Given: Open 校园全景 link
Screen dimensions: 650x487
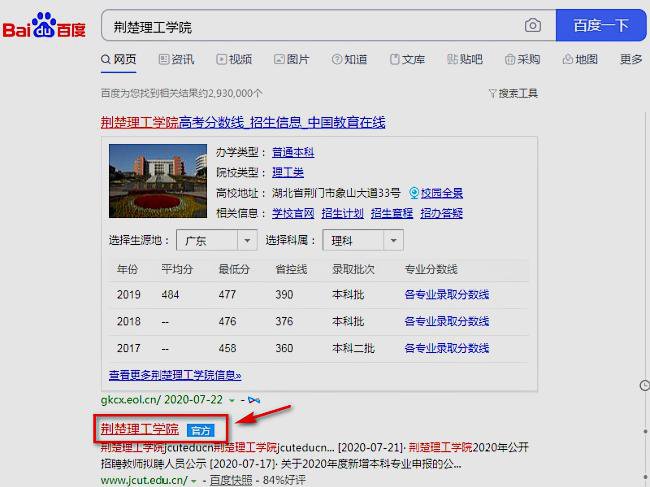Looking at the screenshot, I should pyautogui.click(x=442, y=193).
